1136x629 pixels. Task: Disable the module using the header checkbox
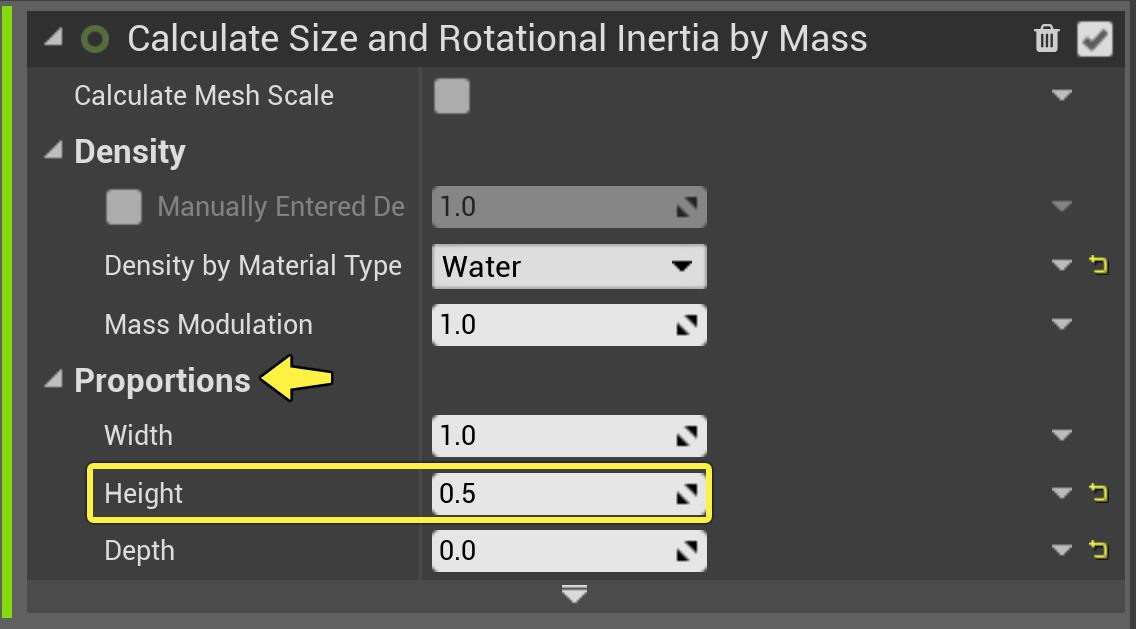(x=1095, y=39)
